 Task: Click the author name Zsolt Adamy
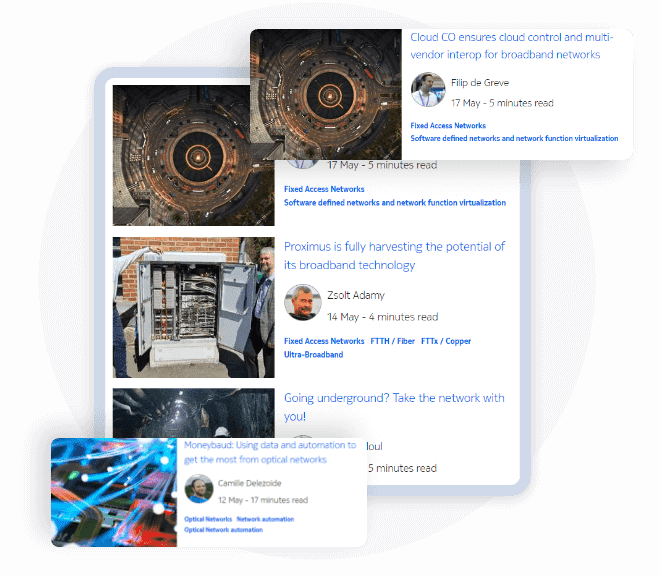pyautogui.click(x=356, y=295)
